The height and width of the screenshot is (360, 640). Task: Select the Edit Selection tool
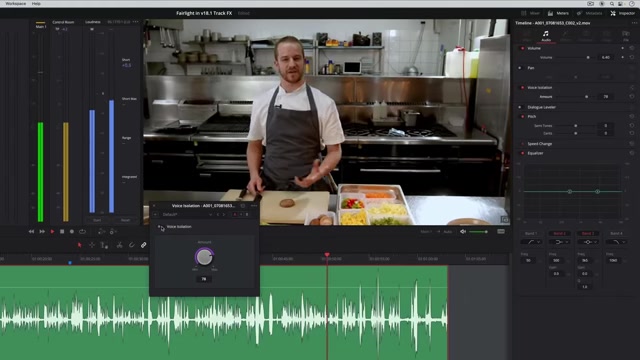click(x=104, y=245)
